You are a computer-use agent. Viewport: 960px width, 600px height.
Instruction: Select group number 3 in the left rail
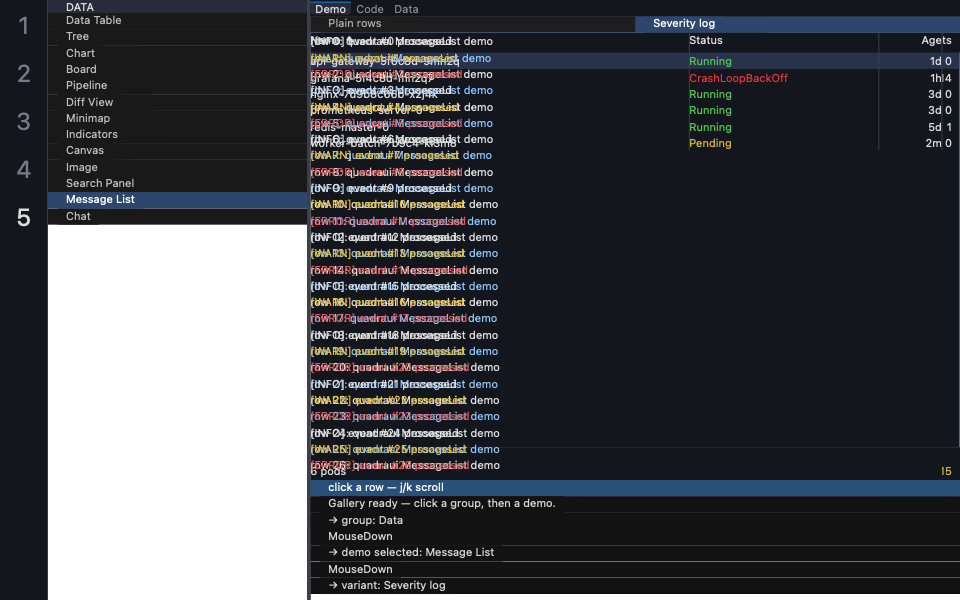(24, 121)
